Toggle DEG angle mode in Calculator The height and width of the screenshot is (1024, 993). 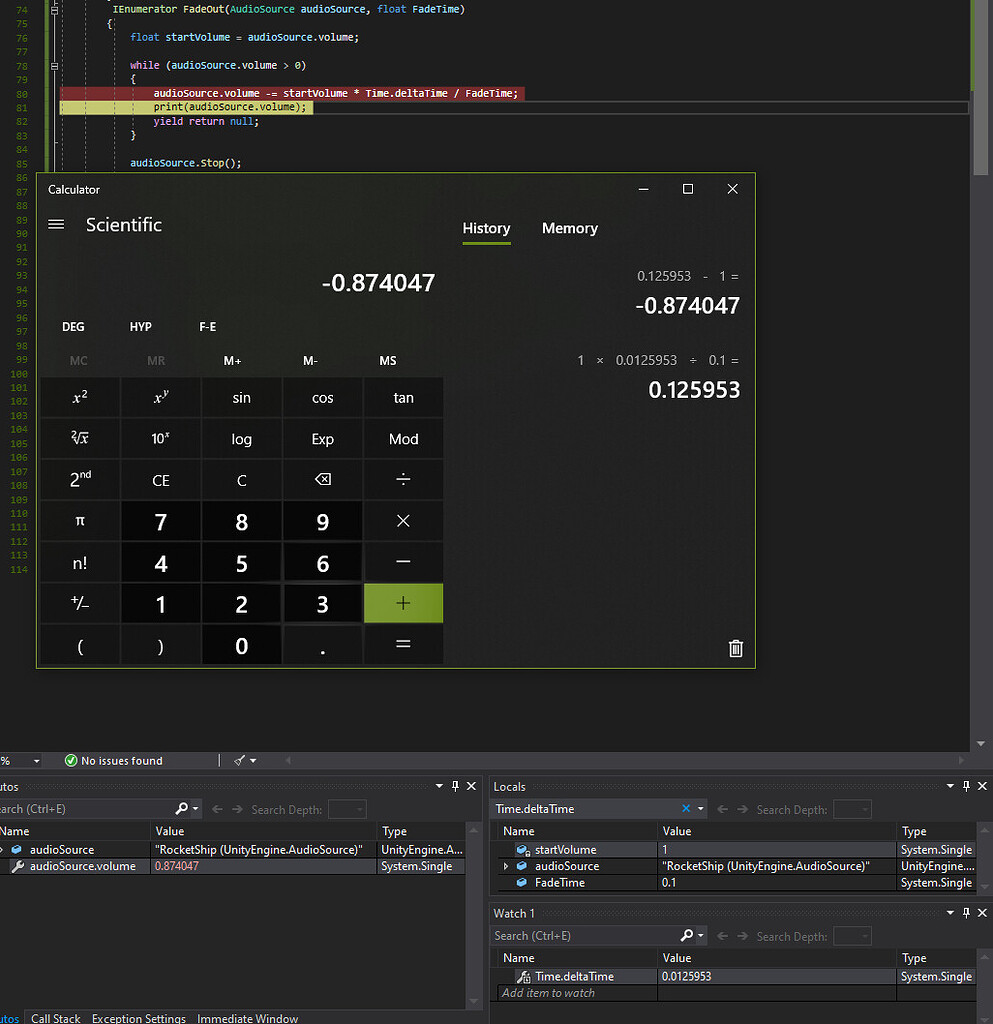point(73,327)
